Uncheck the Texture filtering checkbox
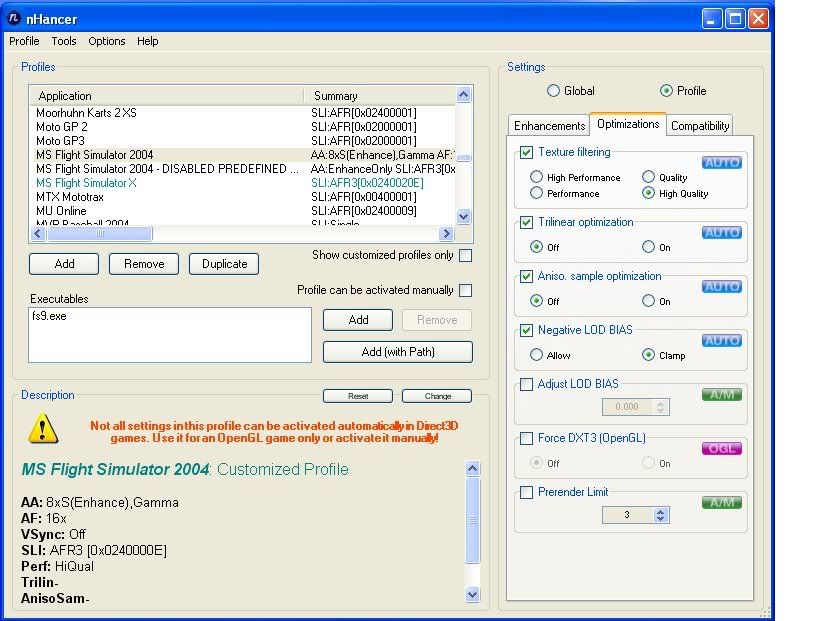 point(527,152)
